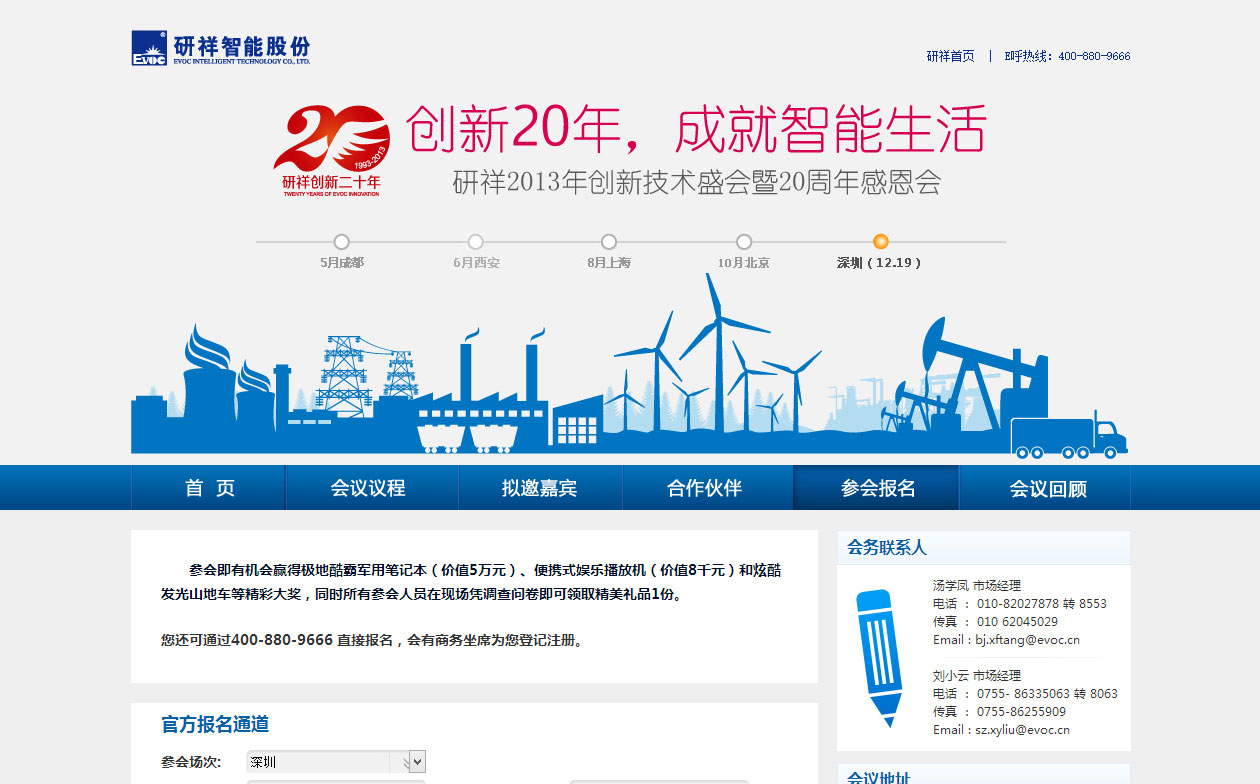Click email sz.xyliu@evoc.cn
1260x784 pixels.
(x=1022, y=730)
